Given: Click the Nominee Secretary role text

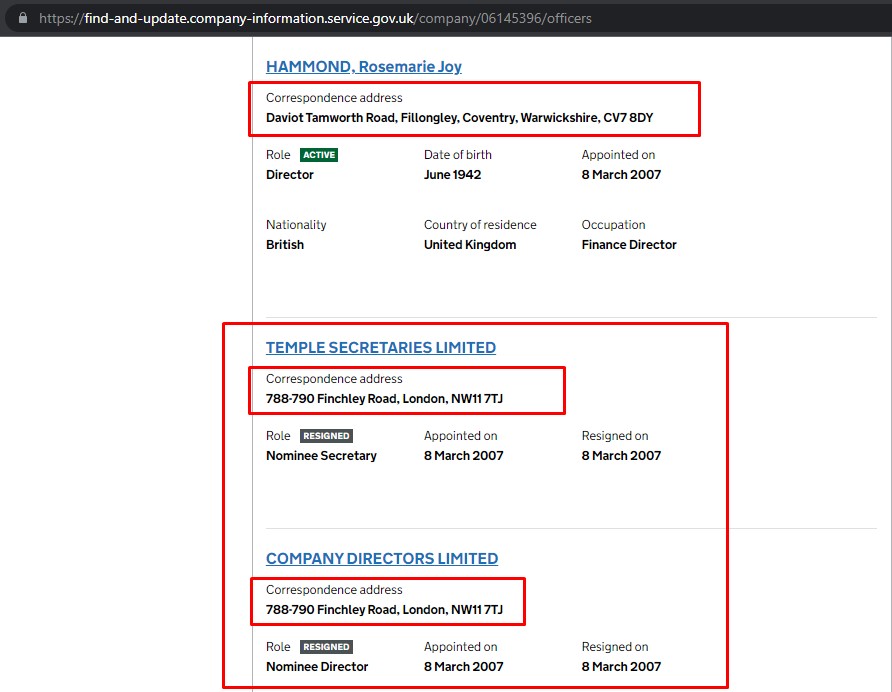Looking at the screenshot, I should pos(321,456).
